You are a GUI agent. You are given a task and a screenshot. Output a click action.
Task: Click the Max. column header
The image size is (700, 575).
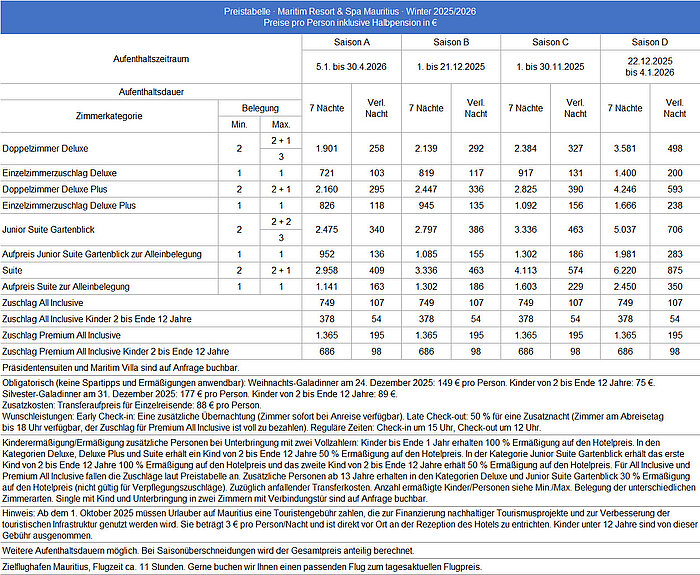(x=281, y=125)
